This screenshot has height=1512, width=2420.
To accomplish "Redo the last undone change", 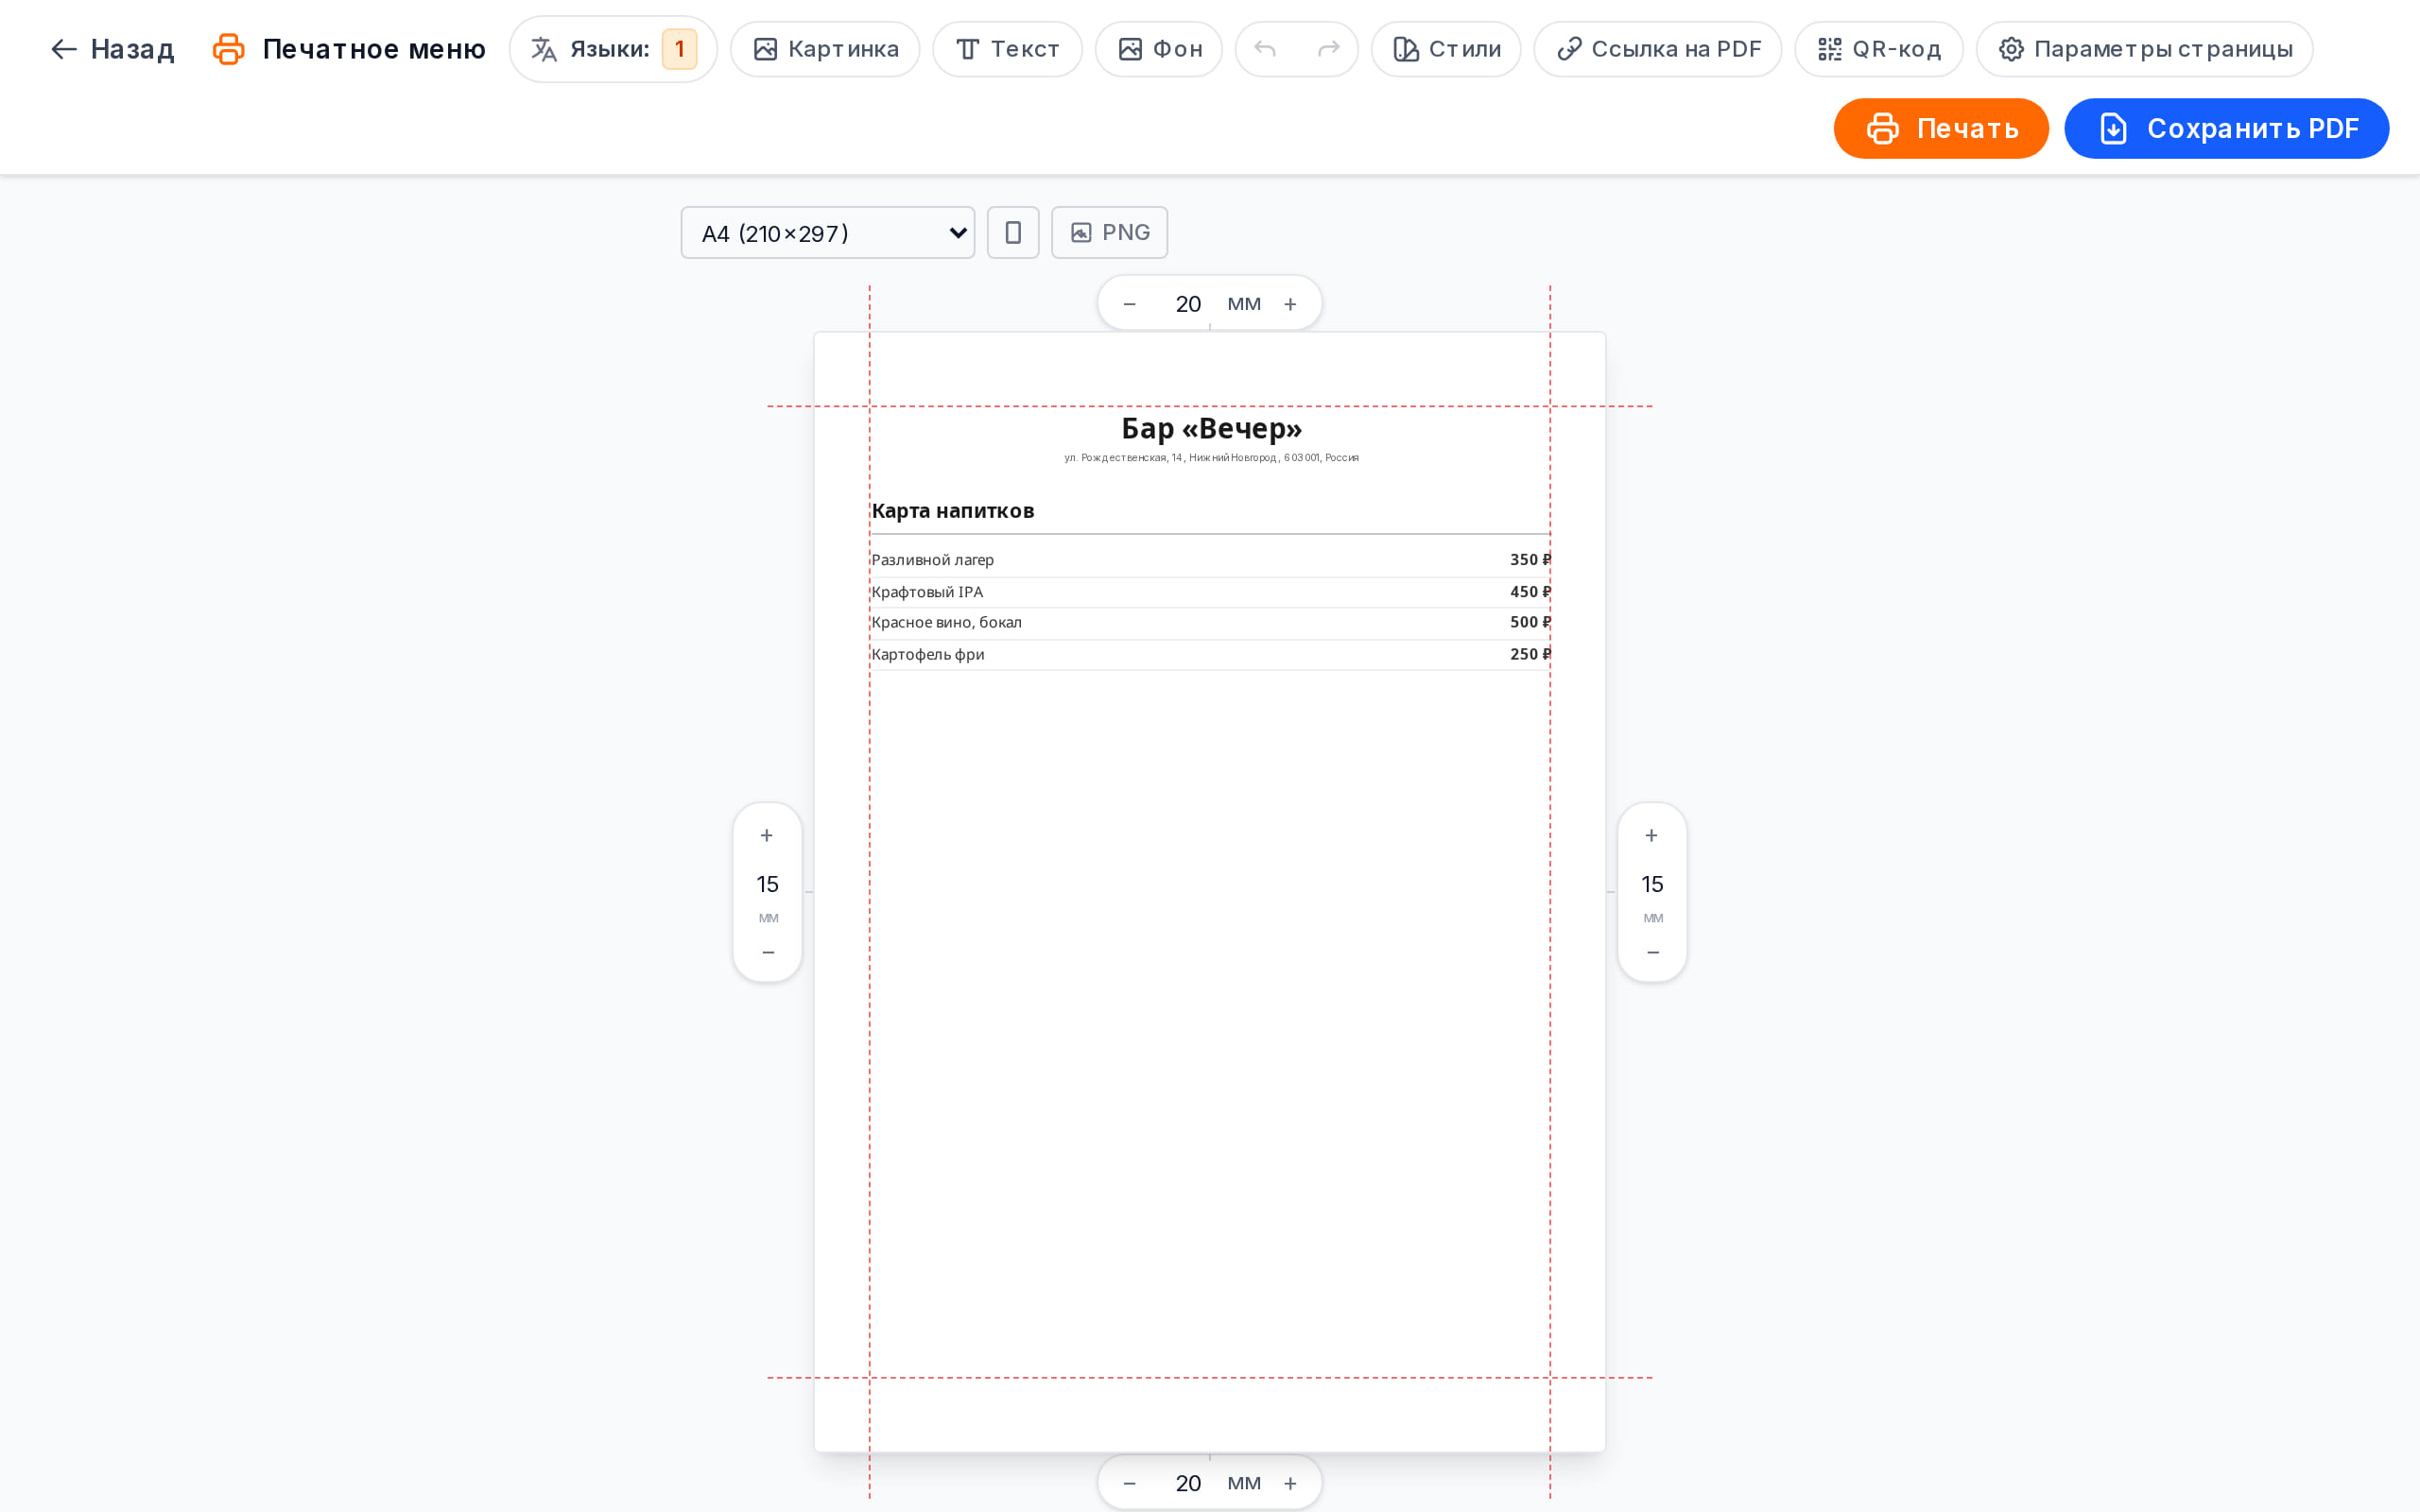I will pyautogui.click(x=1329, y=49).
